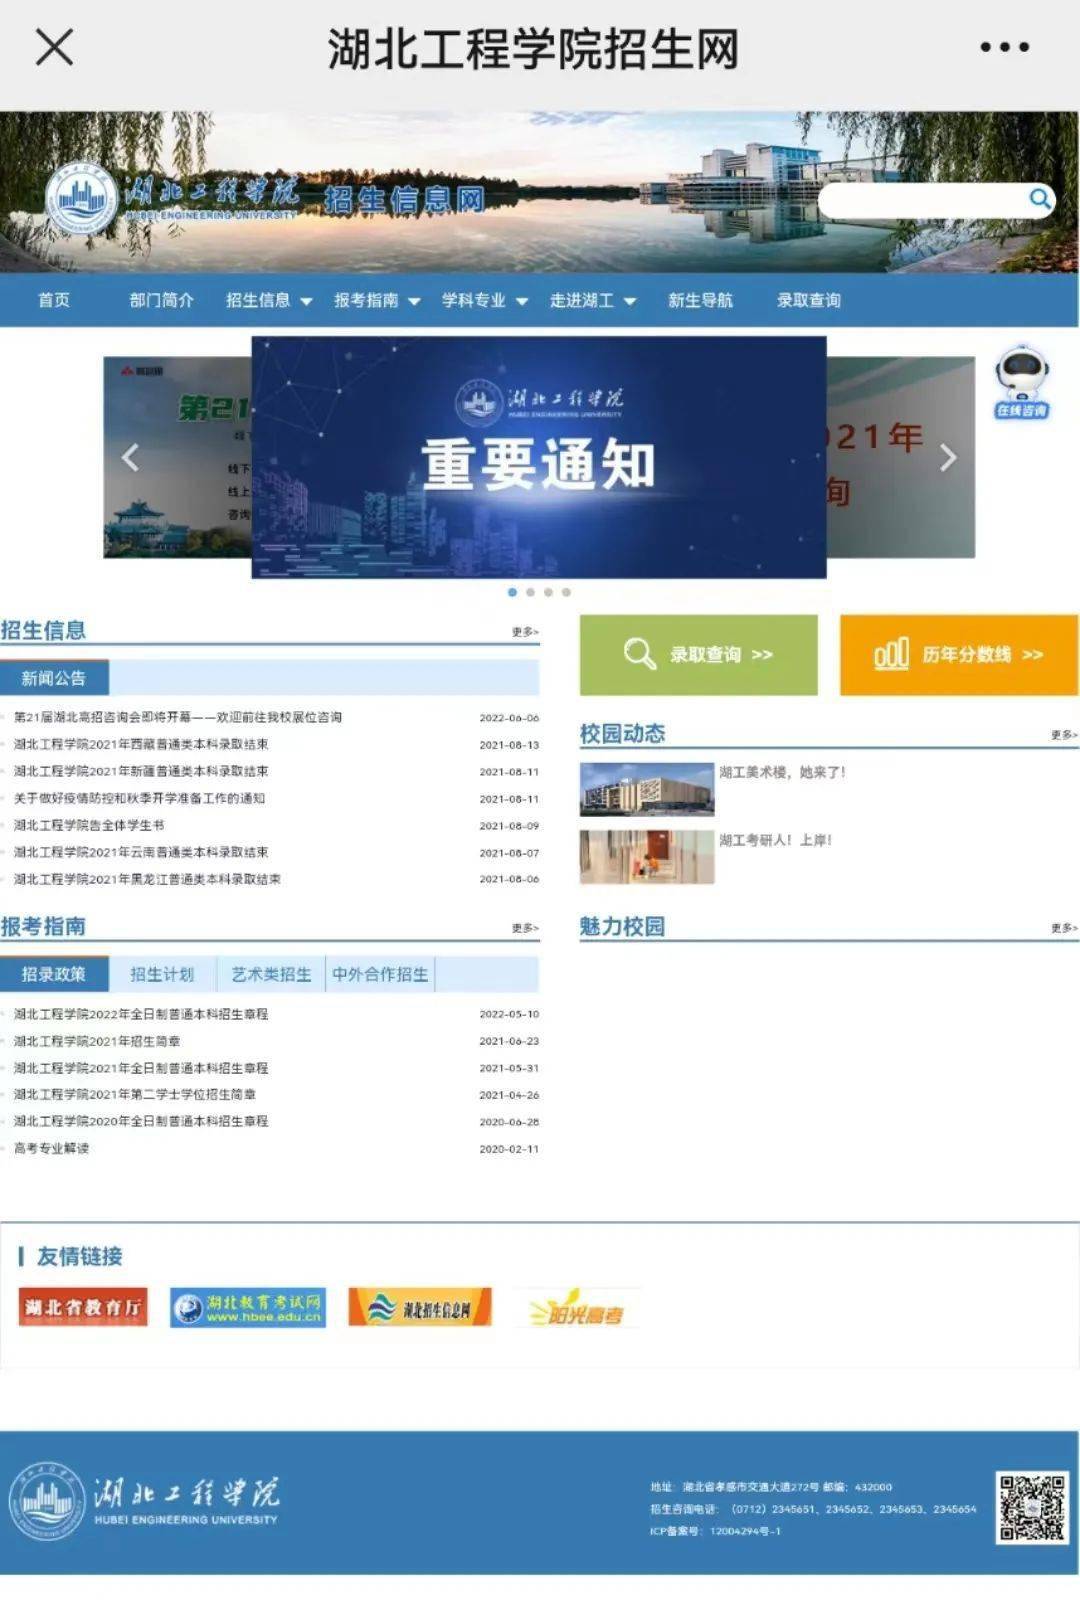The image size is (1080, 1609).
Task: Open the three-dot more options menu
Action: tap(1004, 47)
